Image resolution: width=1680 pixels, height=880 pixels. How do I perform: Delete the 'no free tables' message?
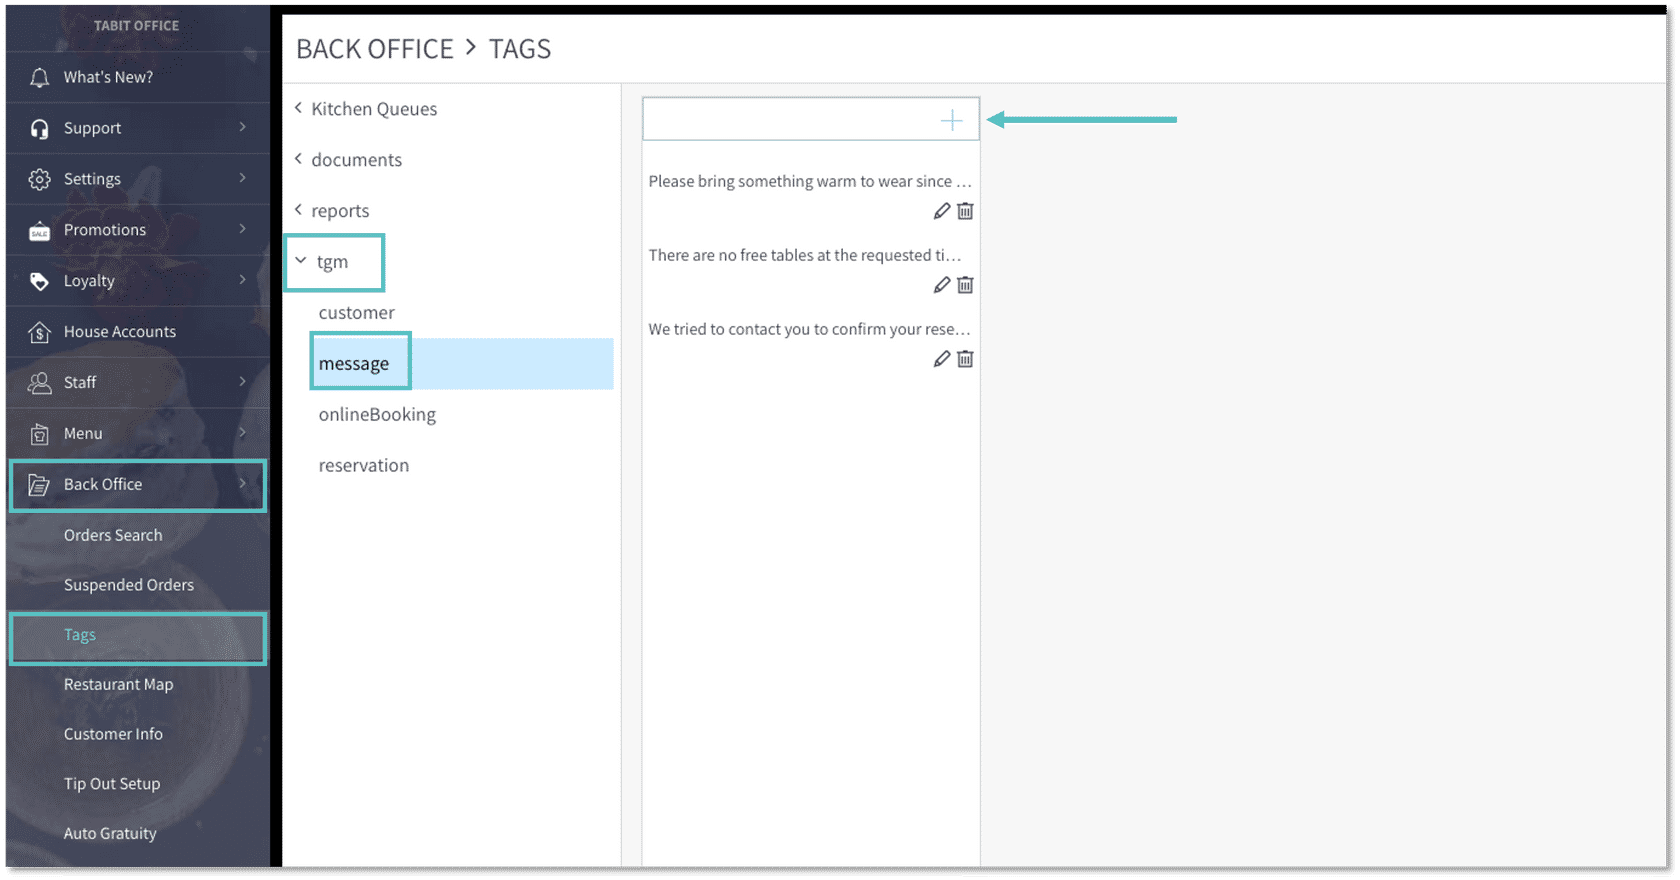pyautogui.click(x=965, y=285)
